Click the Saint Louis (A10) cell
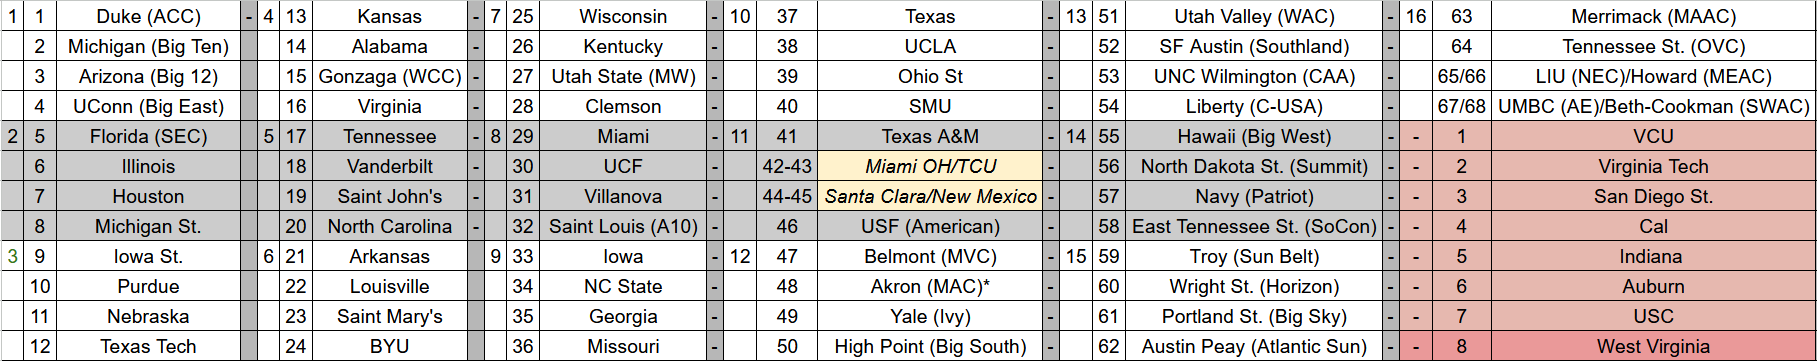The image size is (1817, 361). pos(623,226)
